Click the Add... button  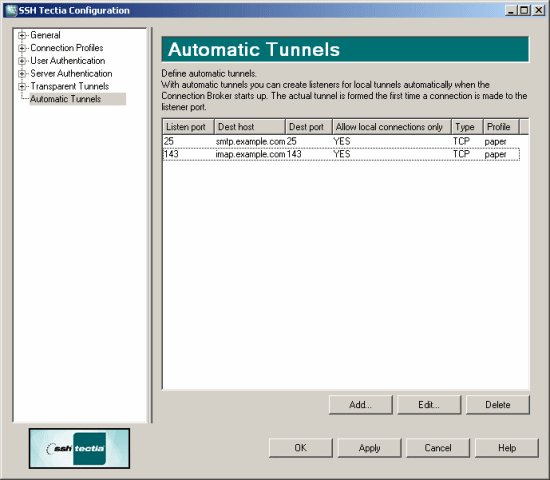pyautogui.click(x=360, y=405)
